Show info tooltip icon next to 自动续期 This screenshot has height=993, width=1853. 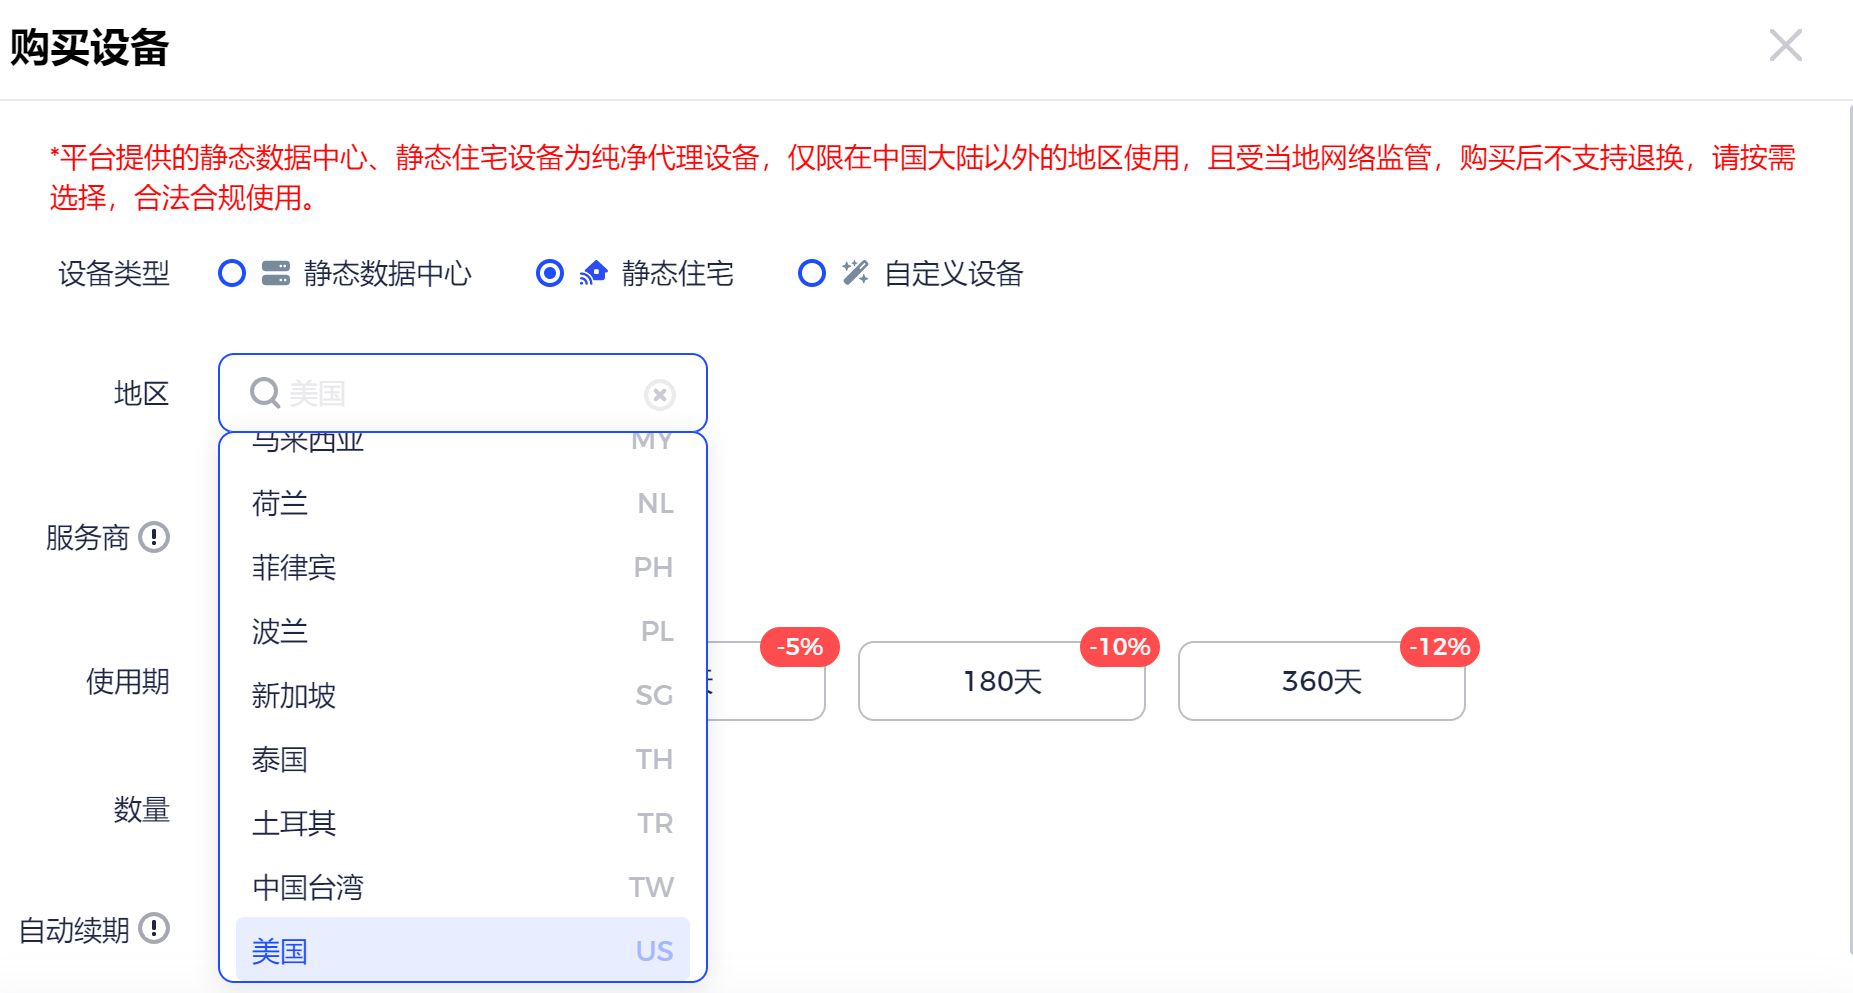154,929
